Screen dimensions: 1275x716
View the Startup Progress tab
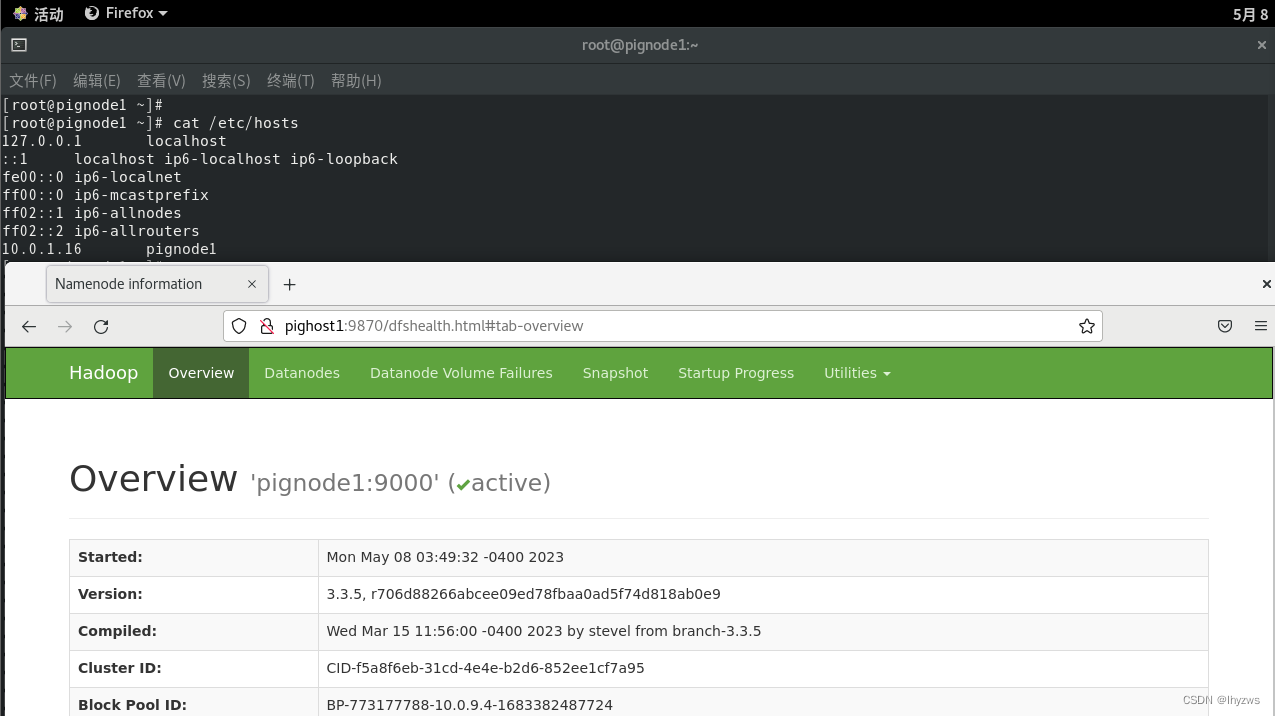tap(736, 373)
